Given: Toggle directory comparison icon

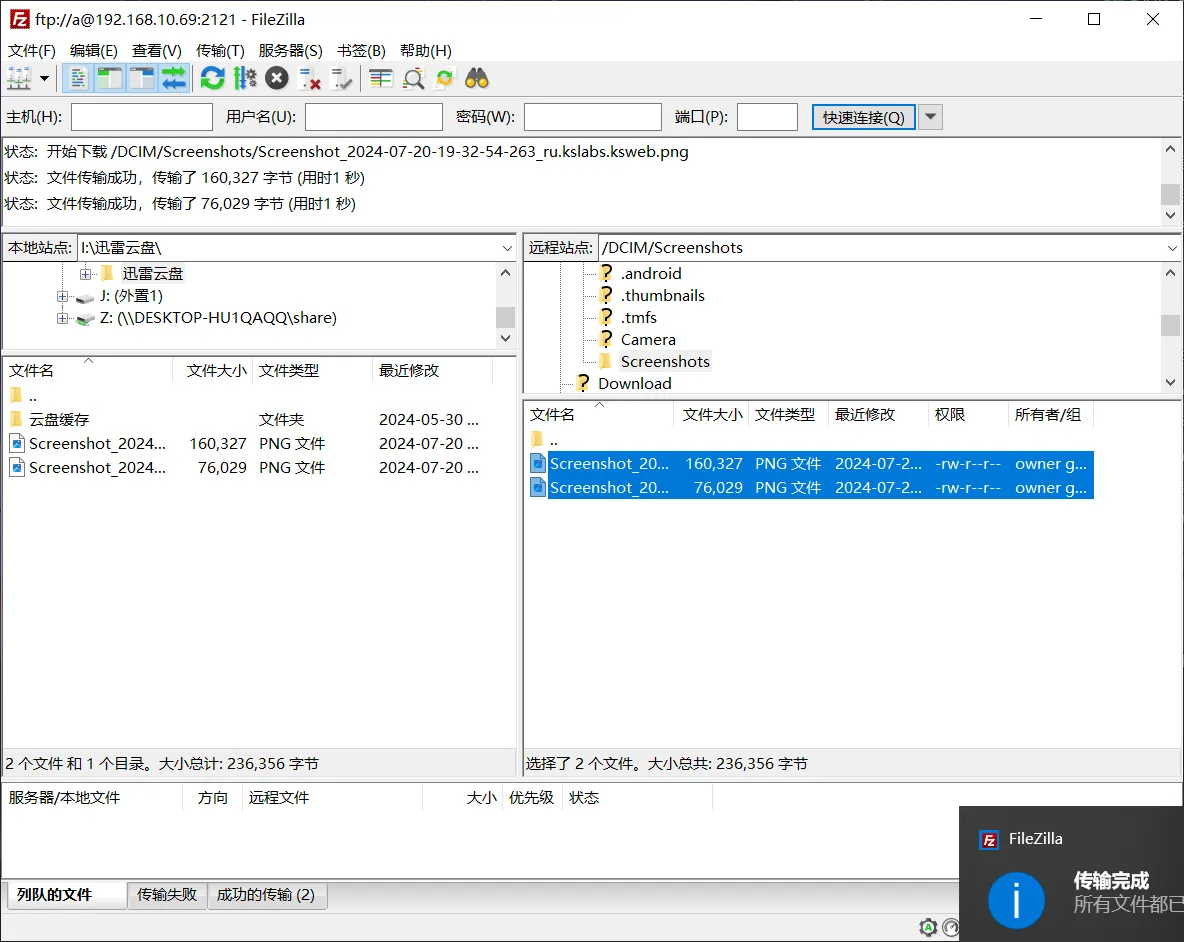Looking at the screenshot, I should point(413,78).
